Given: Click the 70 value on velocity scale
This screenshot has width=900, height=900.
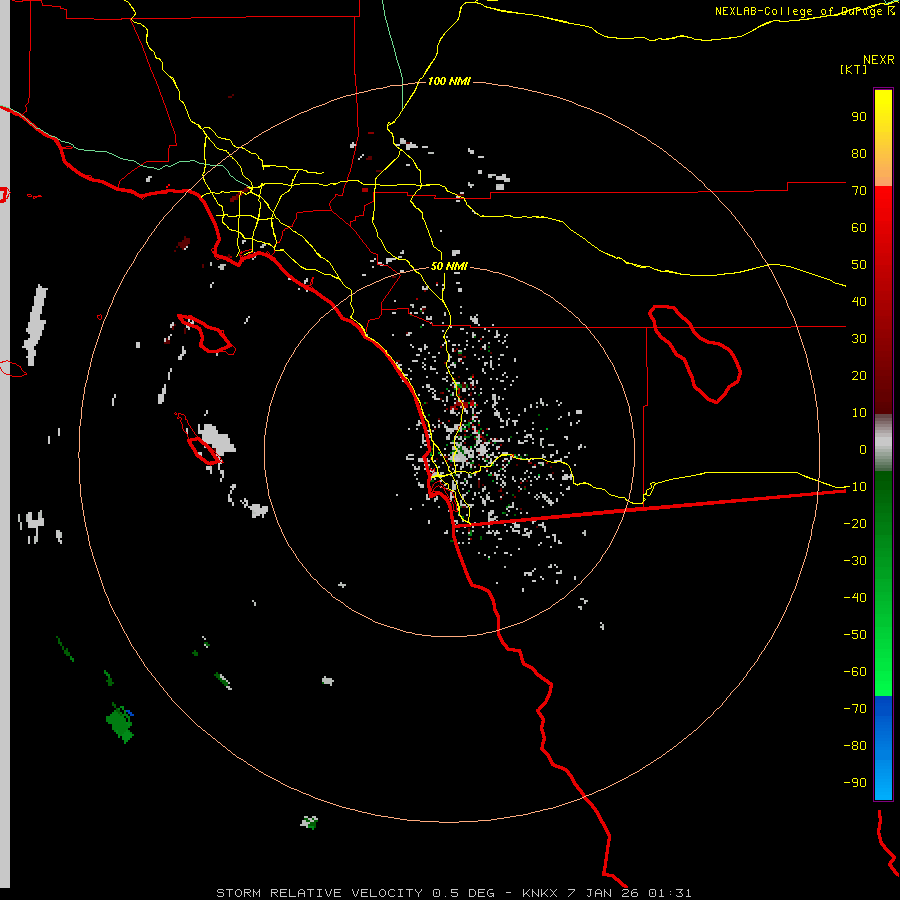Looking at the screenshot, I should pyautogui.click(x=859, y=191).
